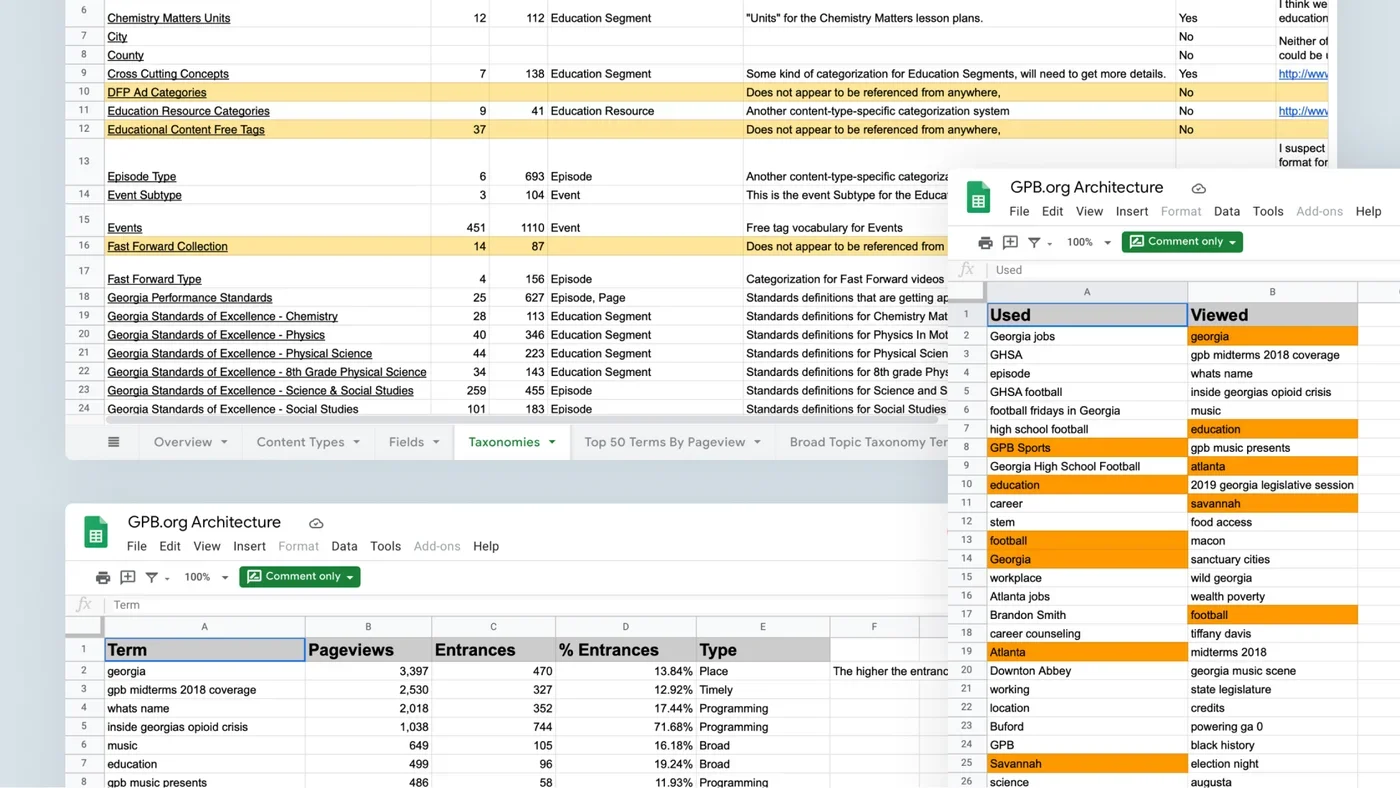Click the 'Viewed' header cell

pos(1272,315)
